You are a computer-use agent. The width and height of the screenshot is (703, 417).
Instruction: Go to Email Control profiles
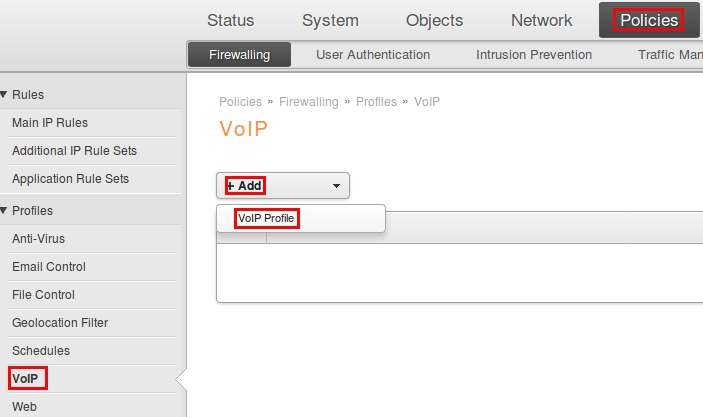tap(49, 267)
